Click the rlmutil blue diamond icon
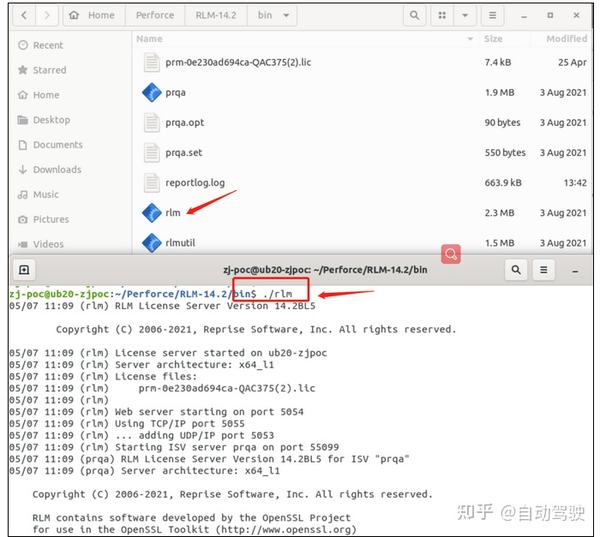Image resolution: width=600 pixels, height=537 pixels. [x=152, y=243]
